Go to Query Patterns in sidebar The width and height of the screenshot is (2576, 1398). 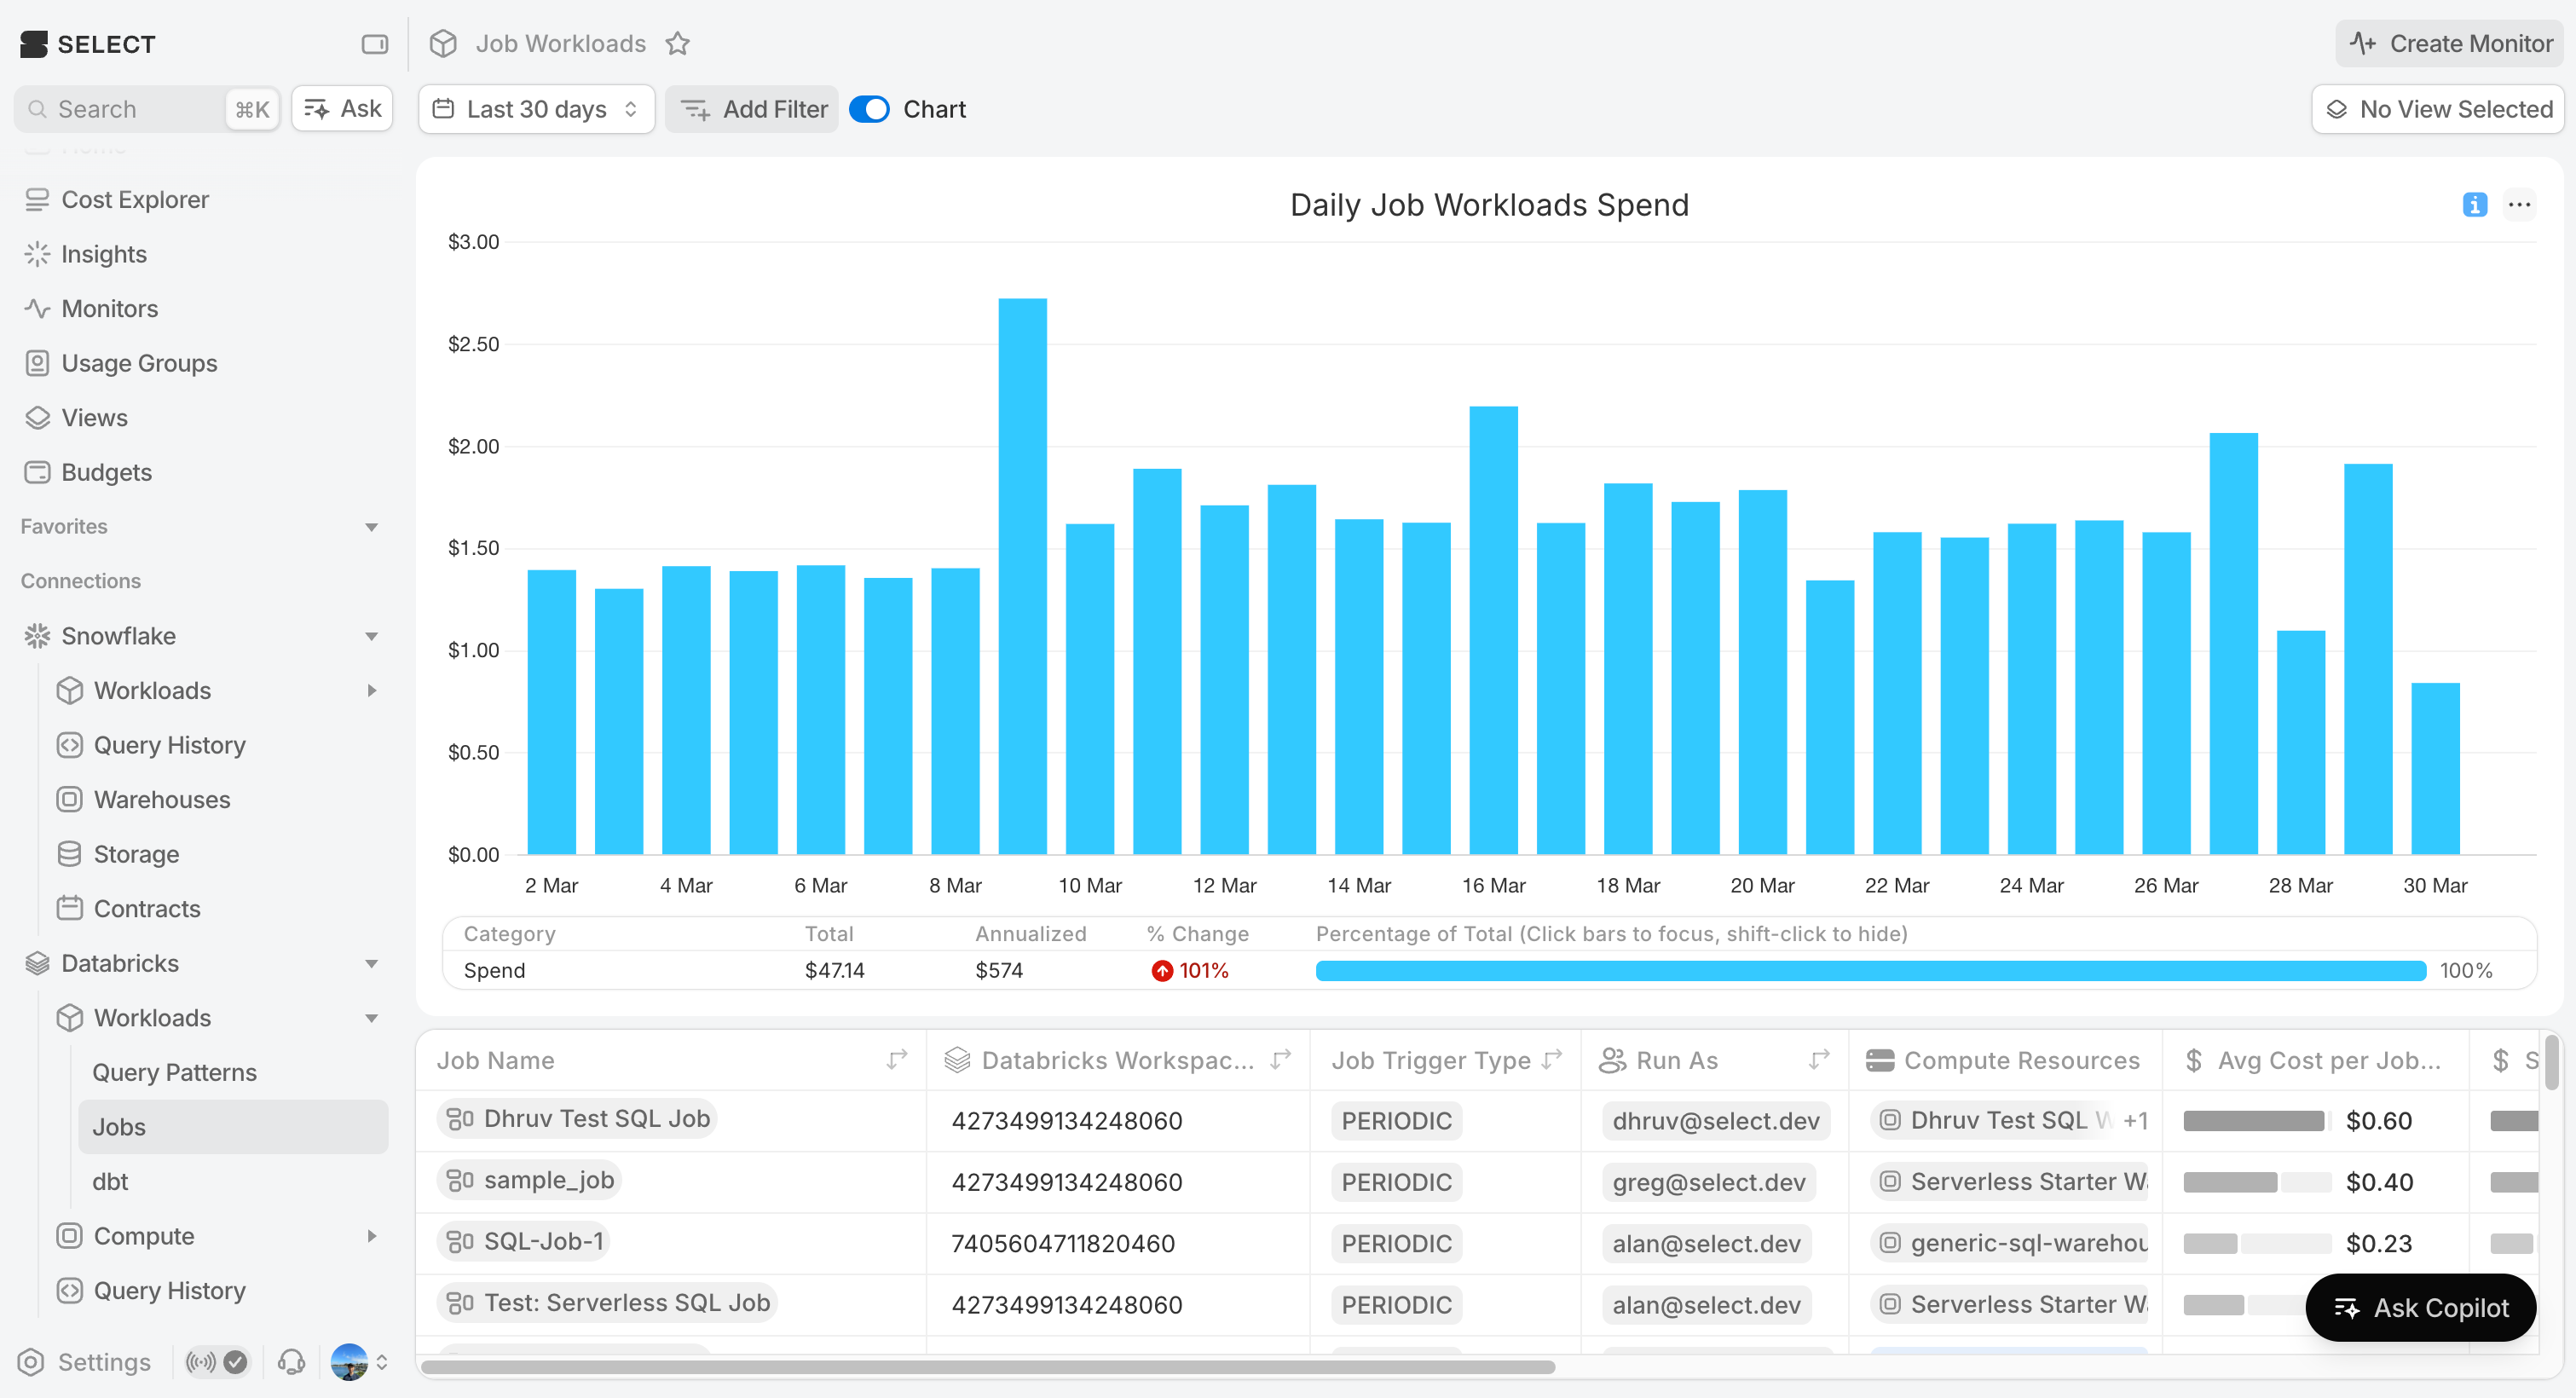[174, 1072]
